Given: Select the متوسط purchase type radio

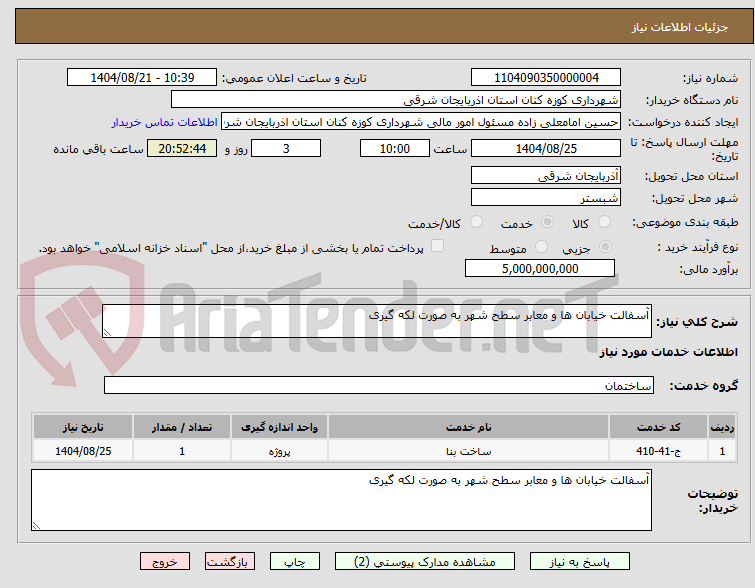Looking at the screenshot, I should [x=542, y=247].
